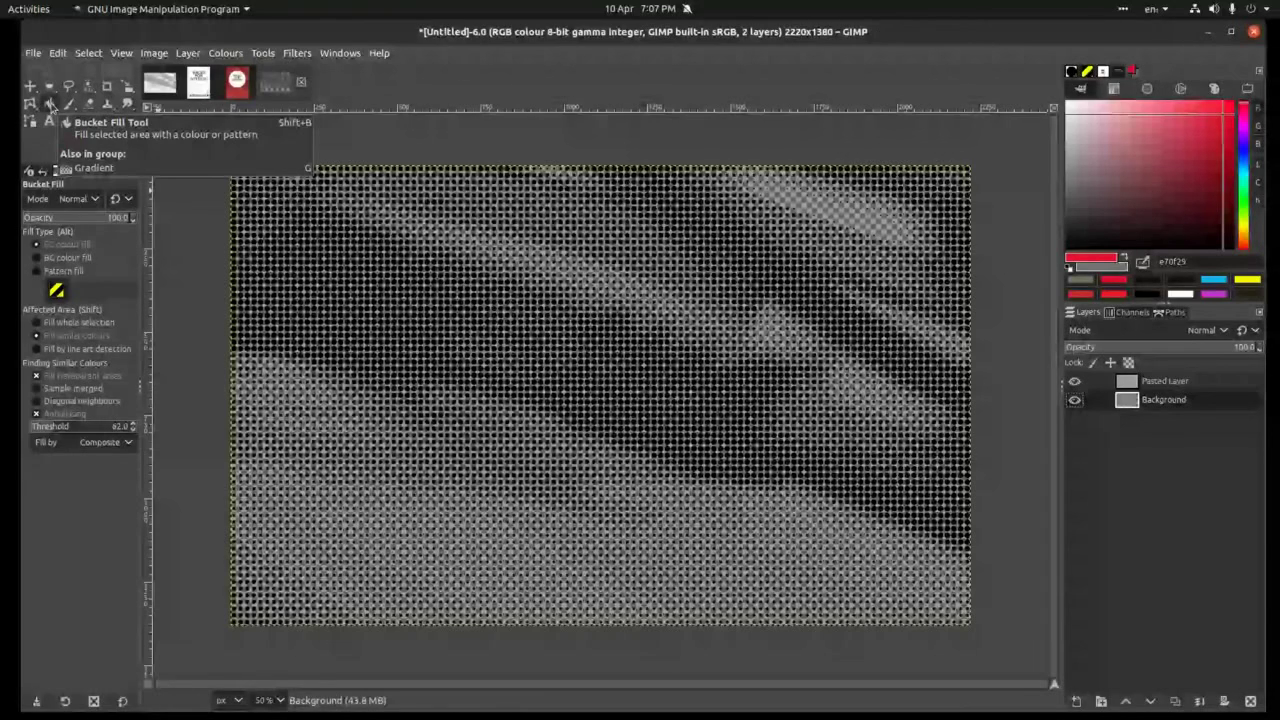
Task: Open the Filters menu
Action: [x=297, y=53]
